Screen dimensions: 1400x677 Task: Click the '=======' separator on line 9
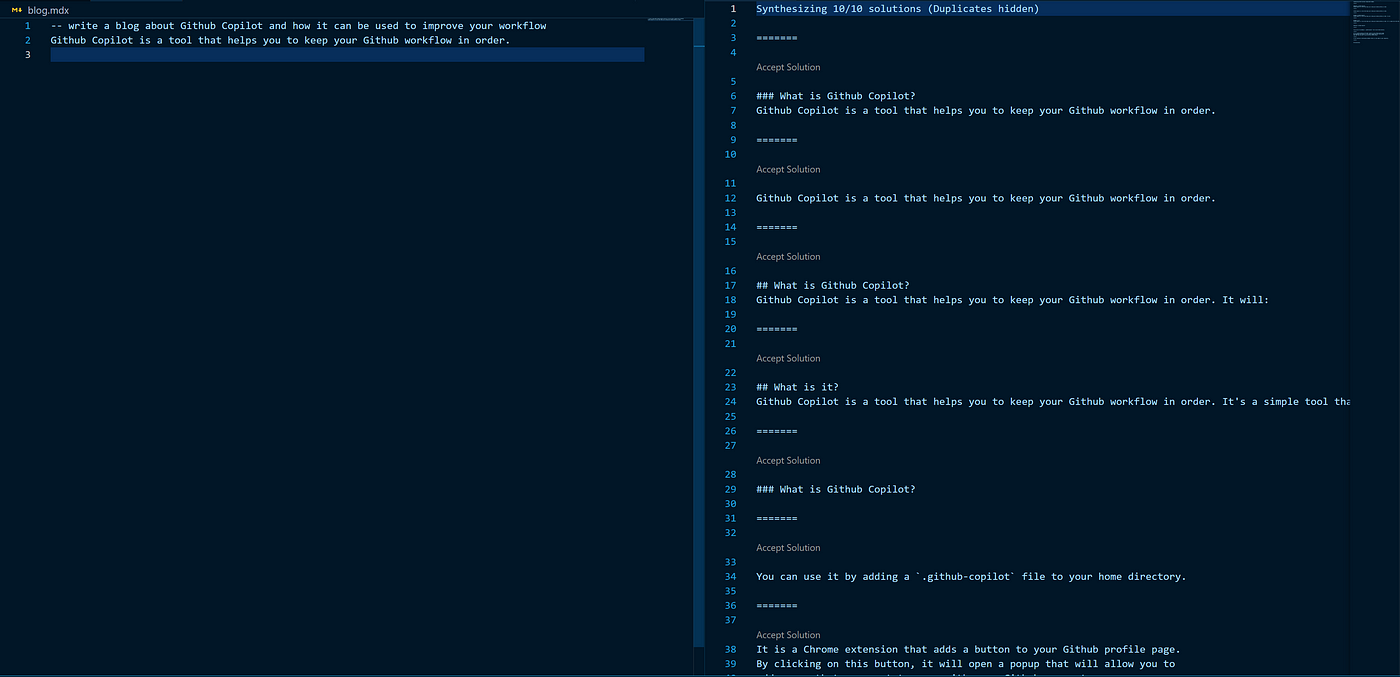776,140
